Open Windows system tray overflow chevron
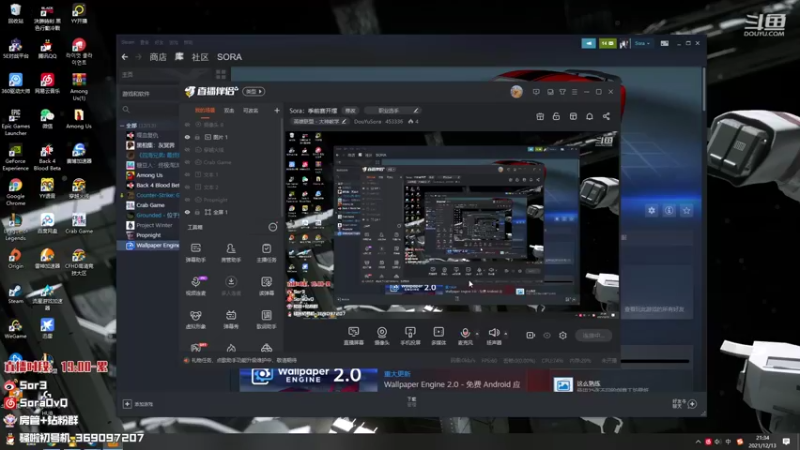 (698, 441)
